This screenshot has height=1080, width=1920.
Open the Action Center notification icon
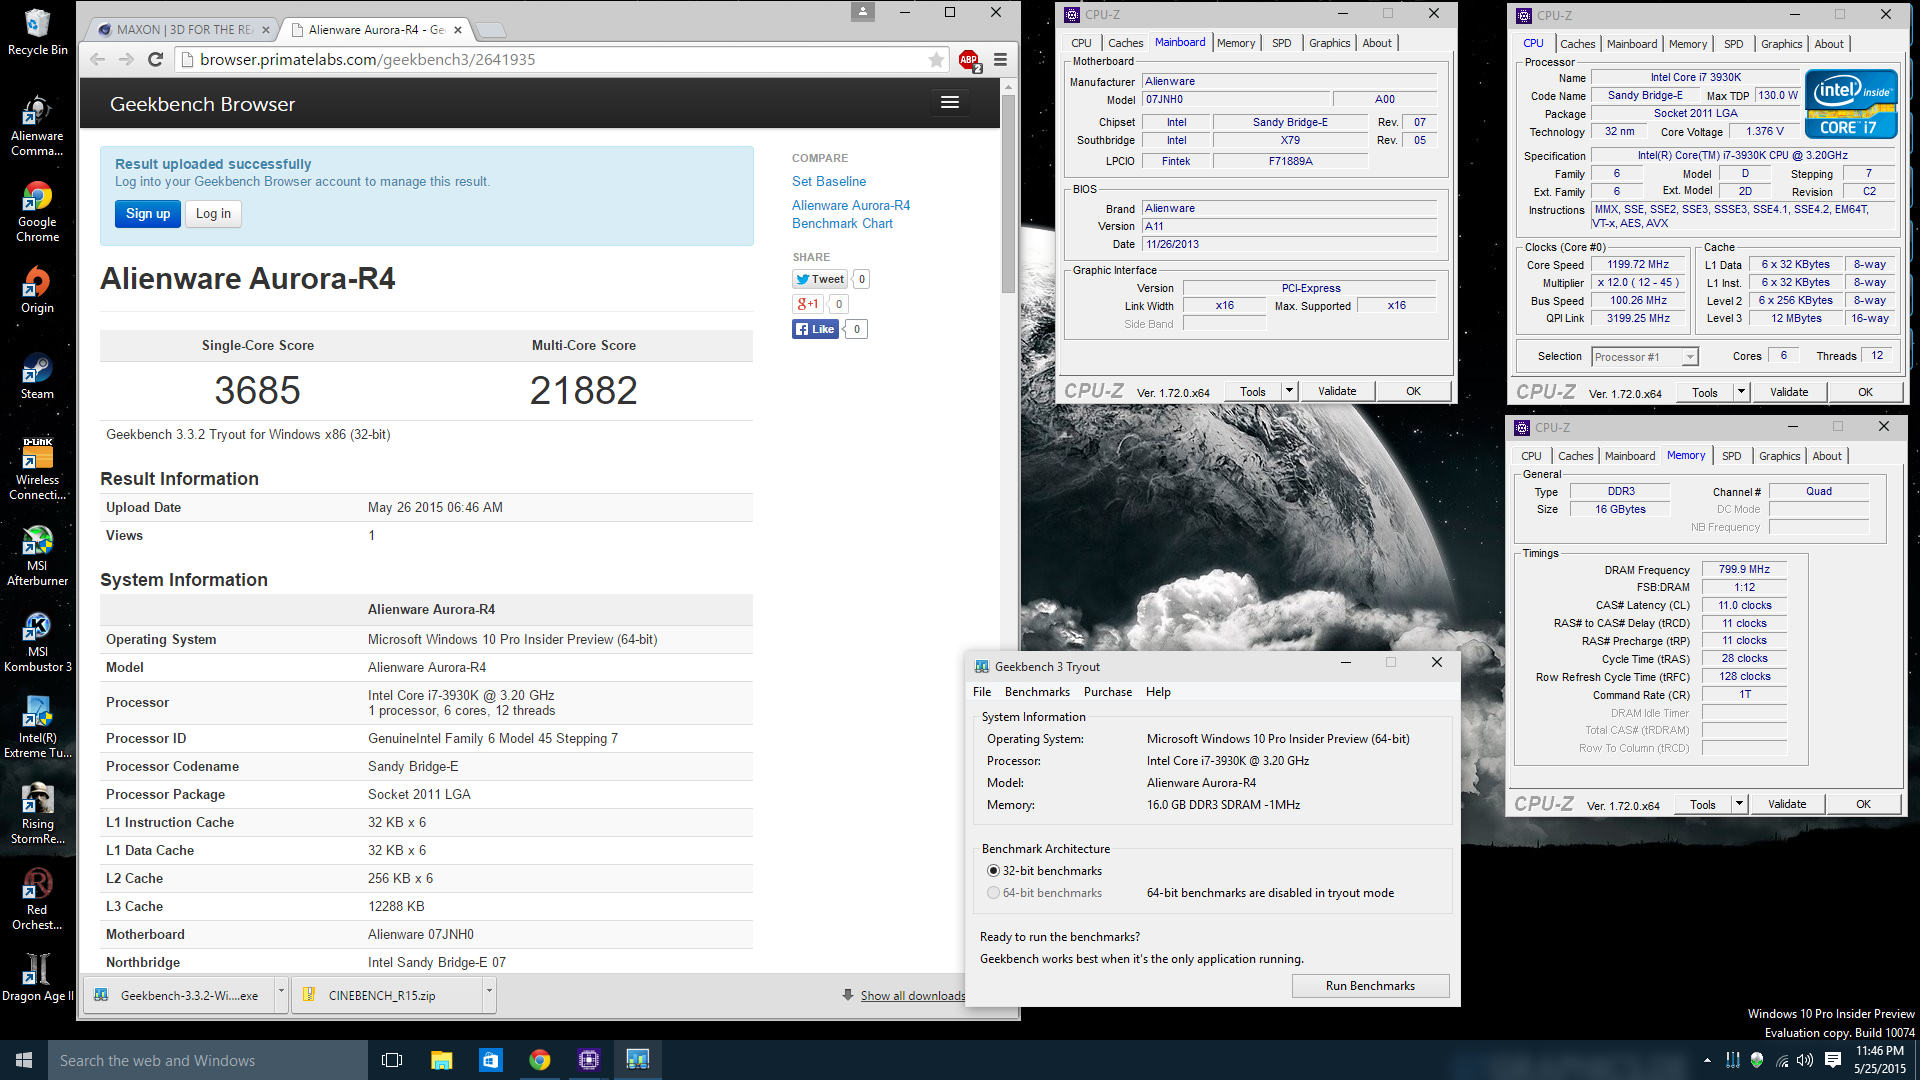click(1832, 1060)
